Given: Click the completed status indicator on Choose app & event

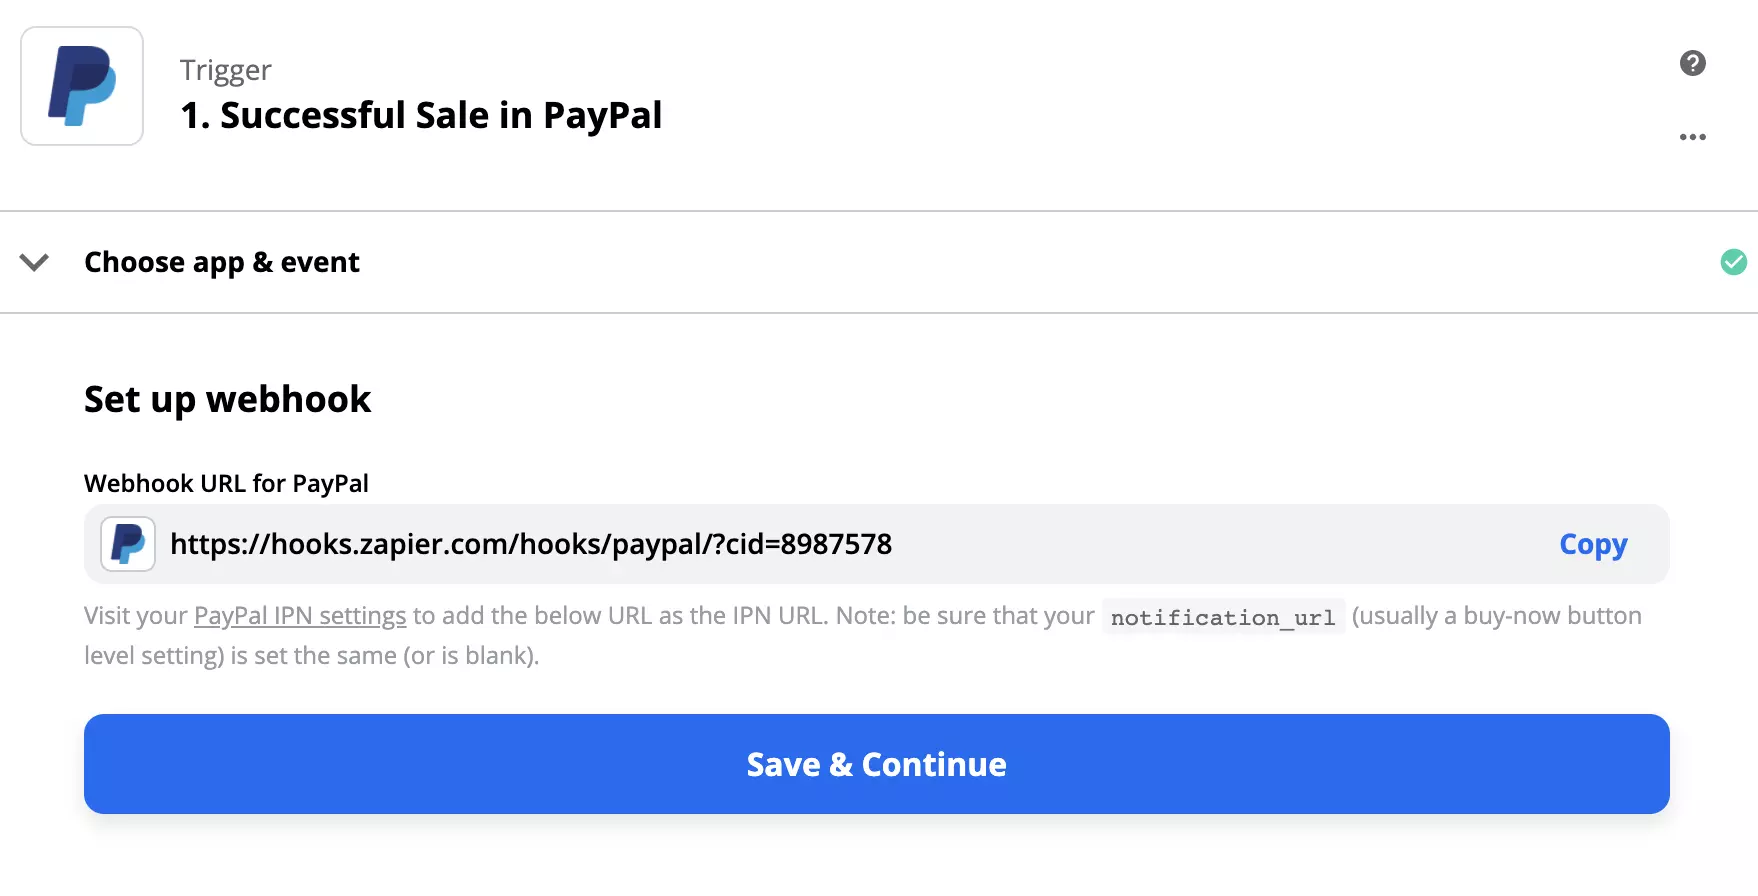Looking at the screenshot, I should pyautogui.click(x=1733, y=262).
